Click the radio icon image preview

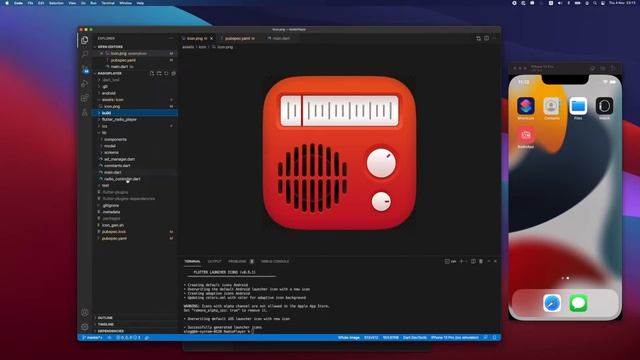(339, 153)
